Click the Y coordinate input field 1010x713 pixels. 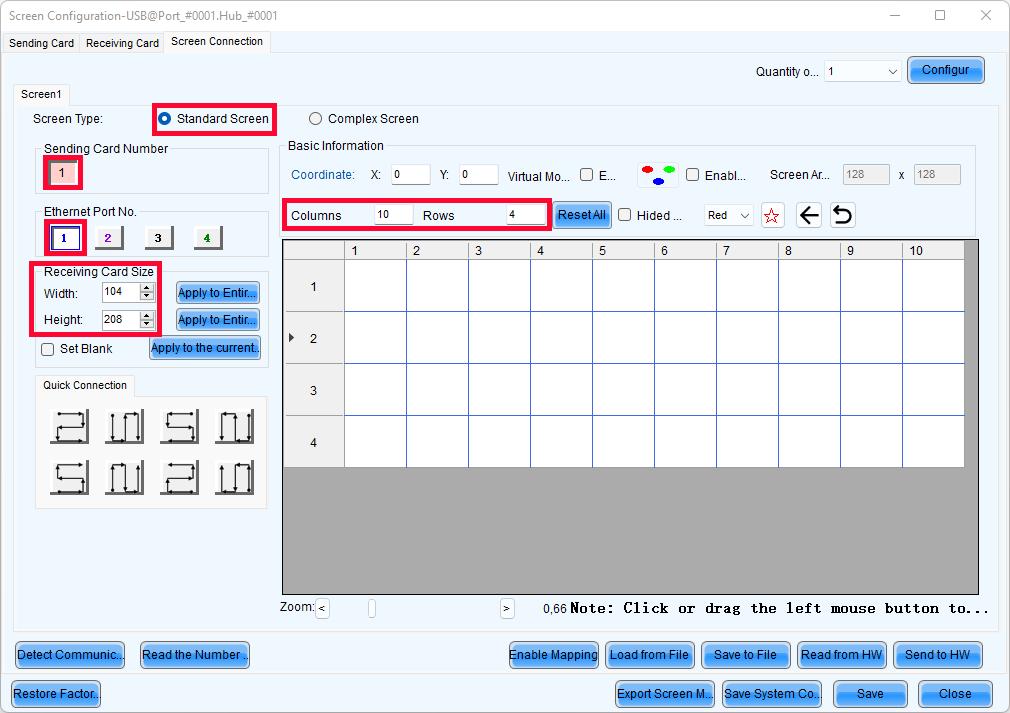click(x=479, y=175)
